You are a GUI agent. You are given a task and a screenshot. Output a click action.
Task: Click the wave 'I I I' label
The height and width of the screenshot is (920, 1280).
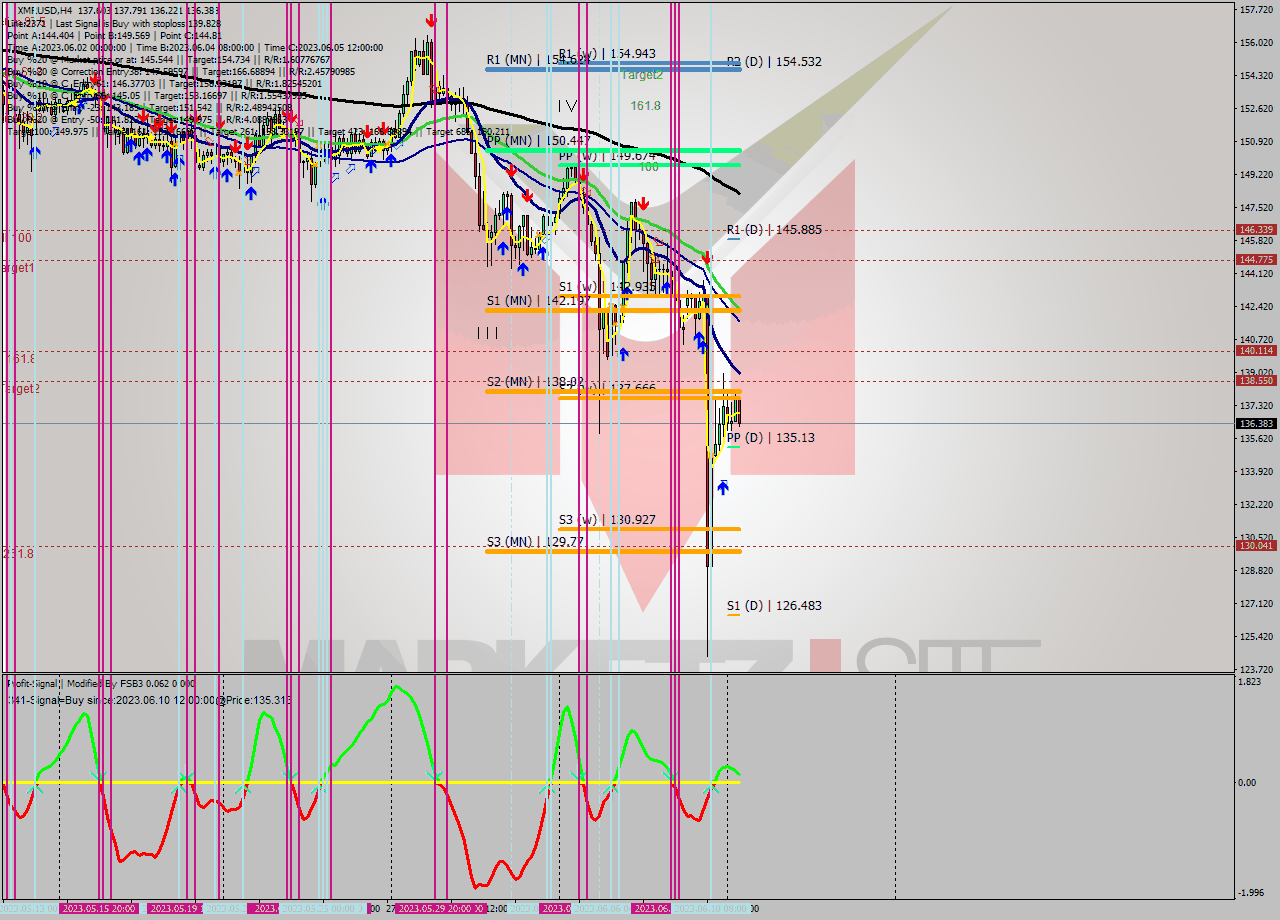487,333
